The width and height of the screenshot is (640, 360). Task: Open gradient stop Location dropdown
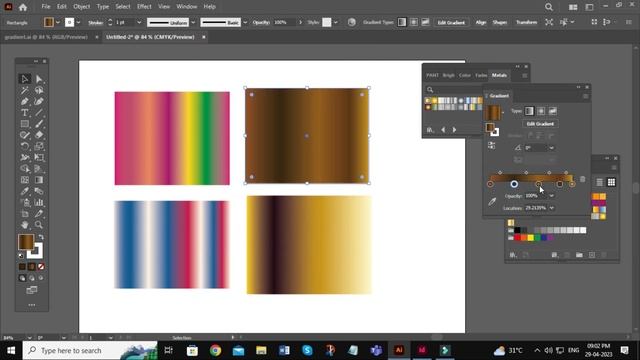tap(551, 208)
